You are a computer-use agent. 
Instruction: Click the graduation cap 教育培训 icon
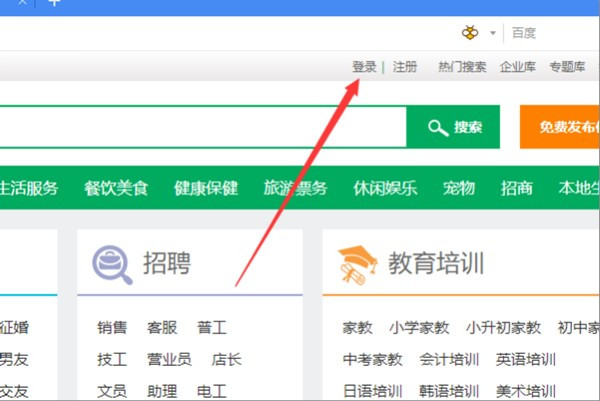[x=357, y=265]
